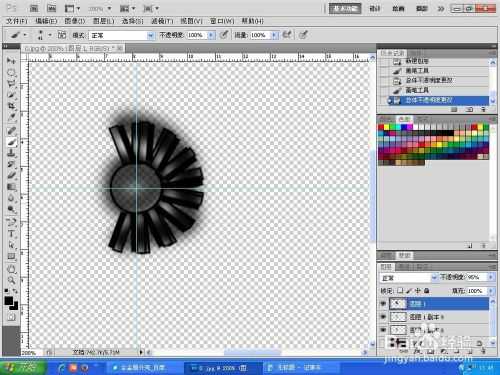Click the switch foreground/background colors arrow
Screen dimensions: 500x375
tap(15, 291)
